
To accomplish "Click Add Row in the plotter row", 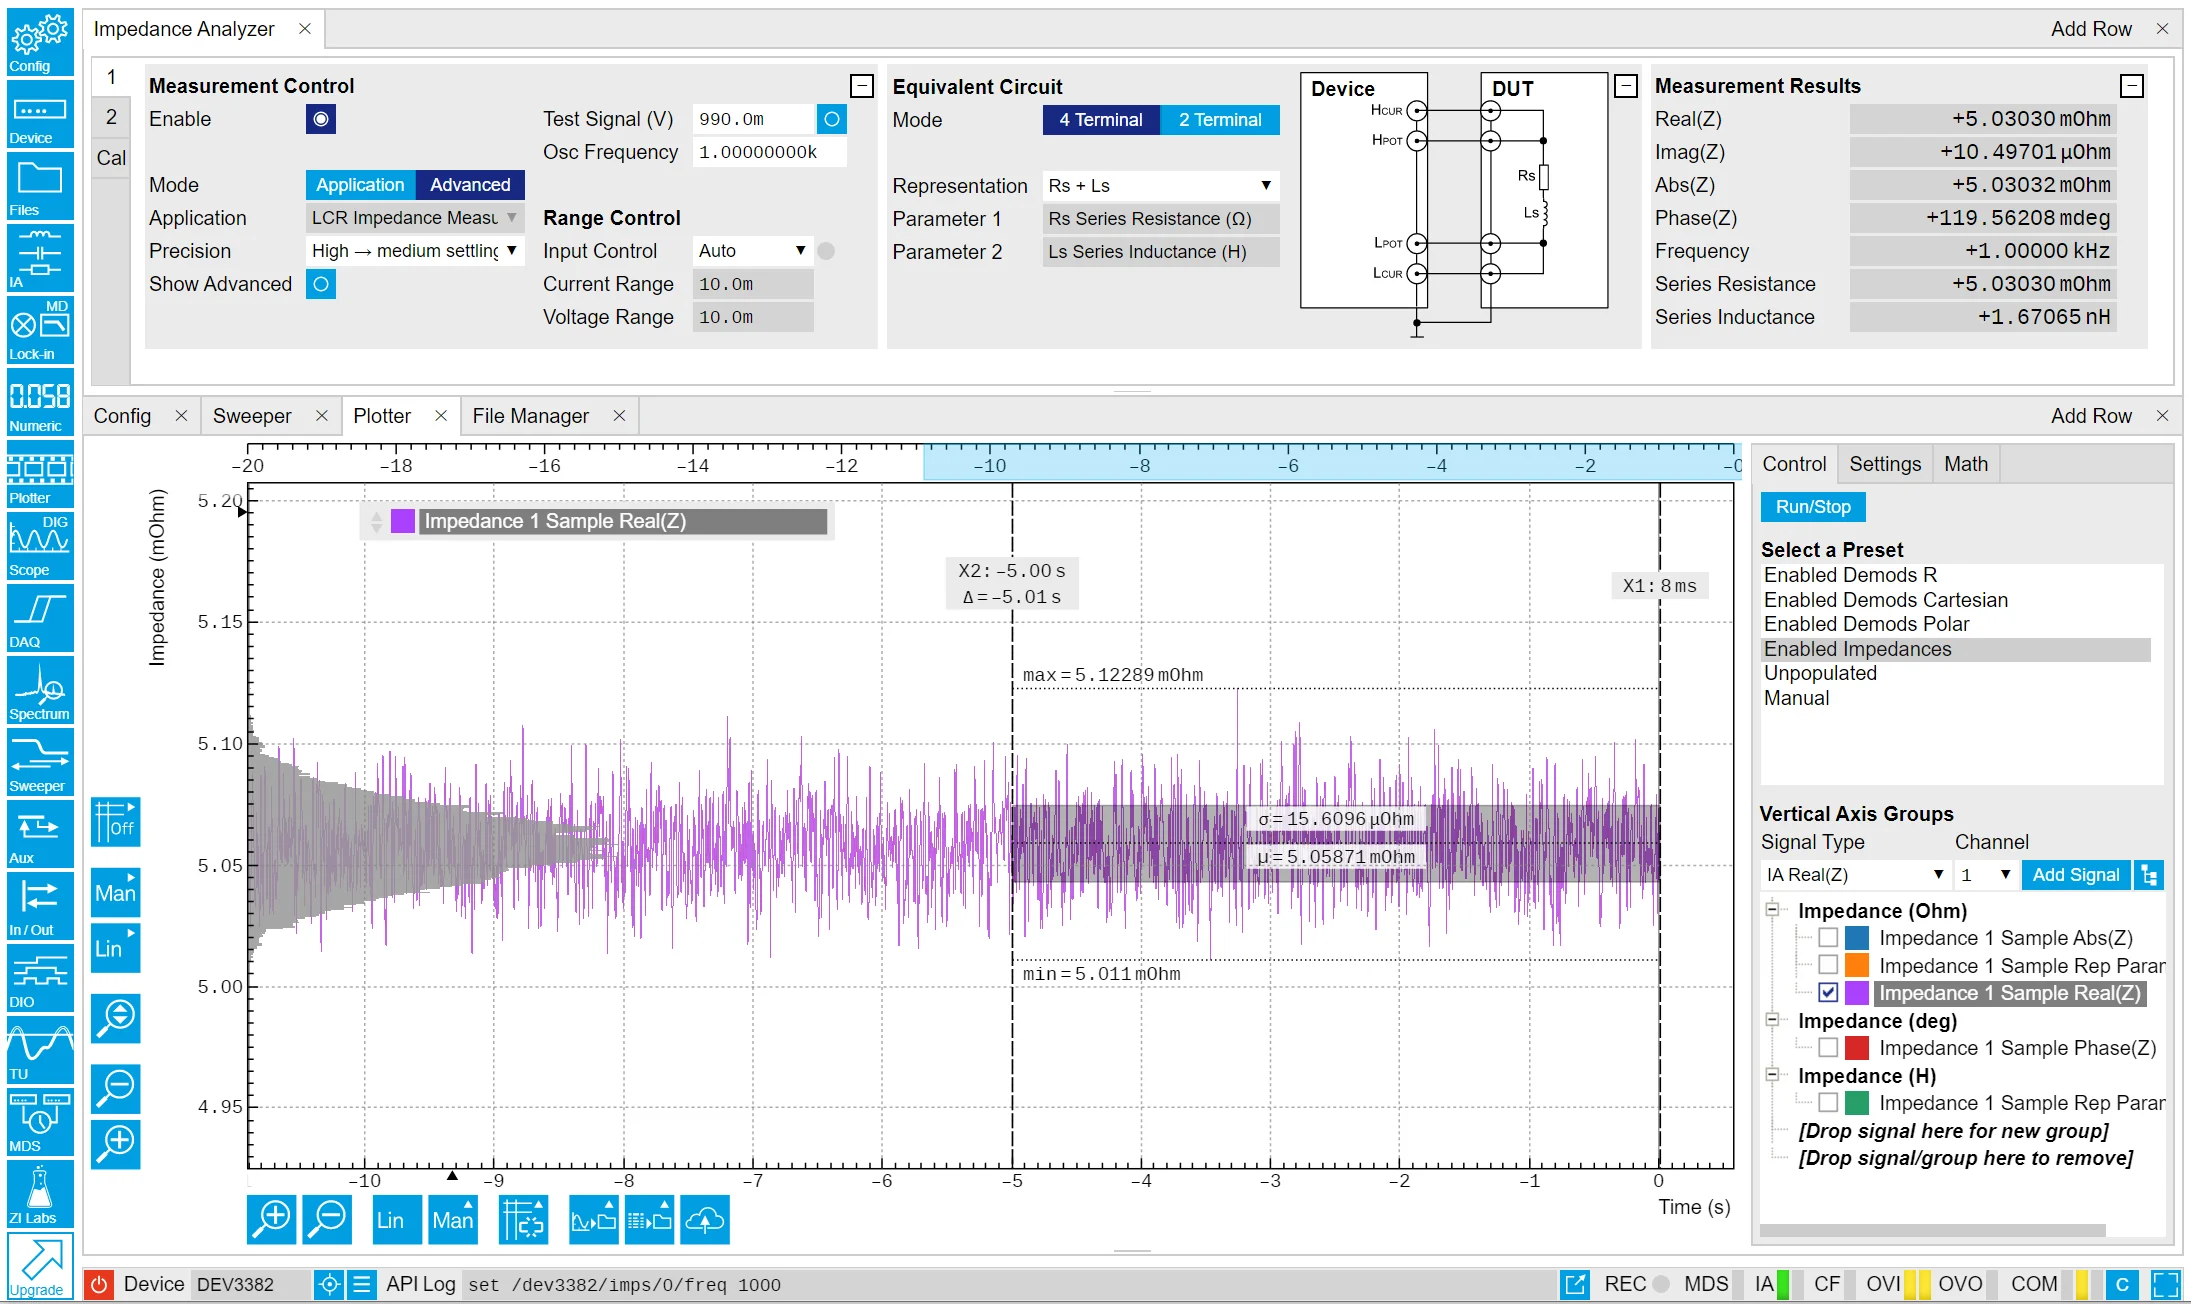I will (x=2091, y=416).
